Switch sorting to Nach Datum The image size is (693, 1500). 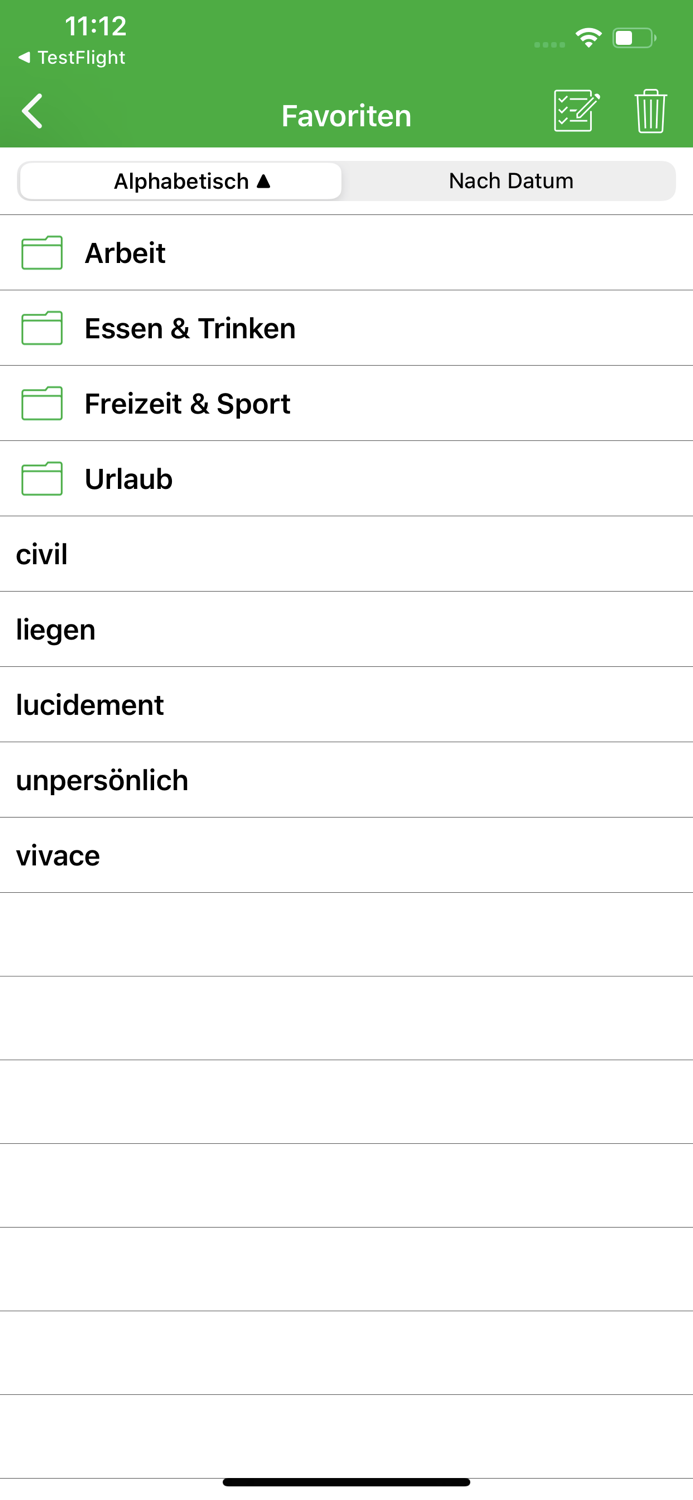tap(510, 181)
